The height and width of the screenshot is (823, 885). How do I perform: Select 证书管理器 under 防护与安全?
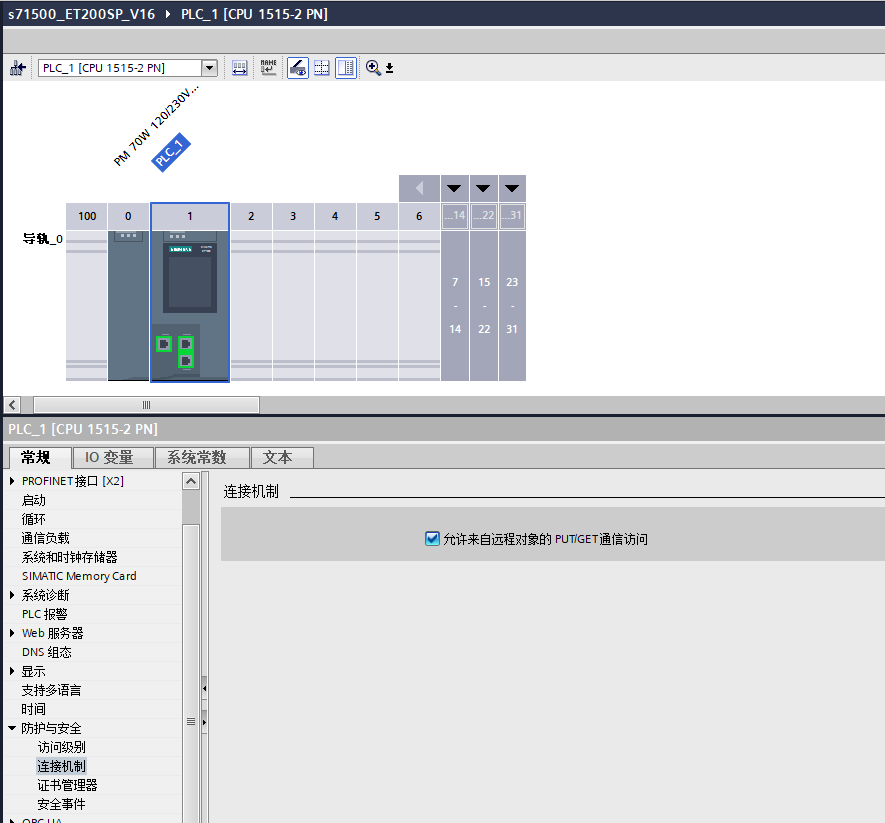click(x=67, y=785)
